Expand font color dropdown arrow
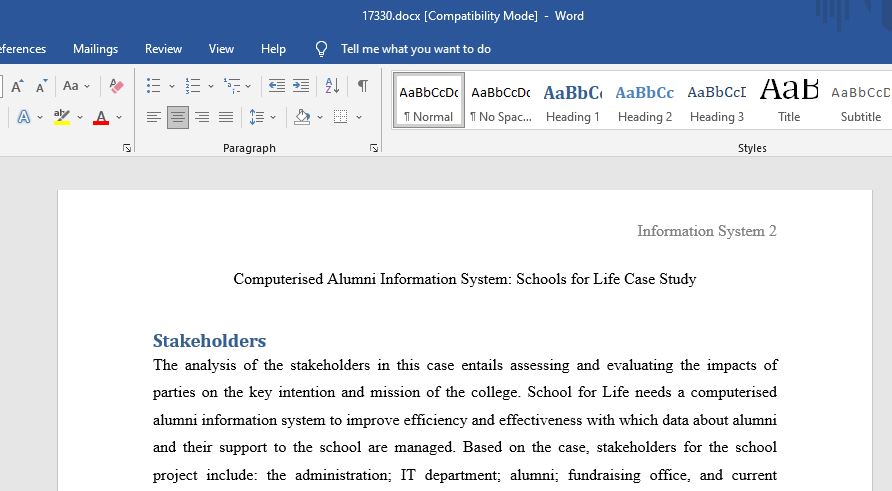The height and width of the screenshot is (491, 892). pyautogui.click(x=119, y=118)
